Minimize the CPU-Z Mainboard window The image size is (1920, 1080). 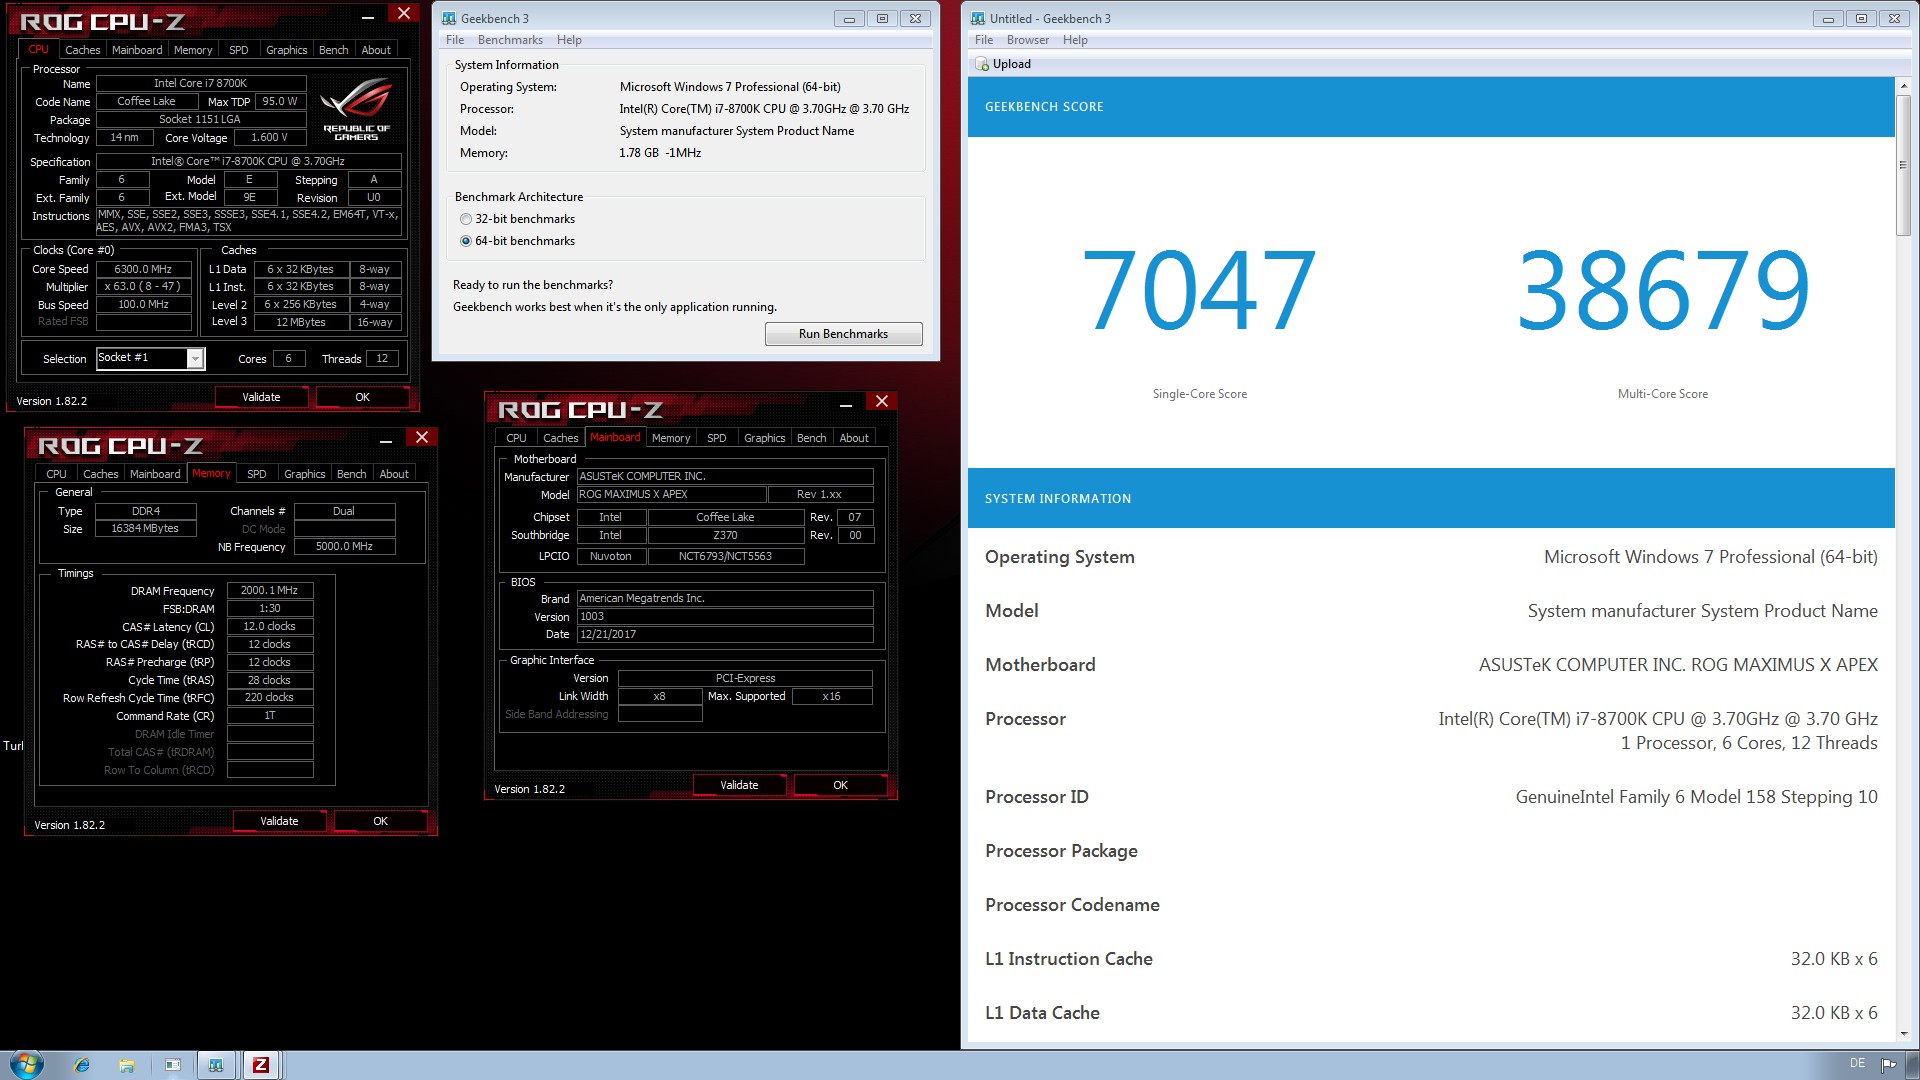[846, 404]
